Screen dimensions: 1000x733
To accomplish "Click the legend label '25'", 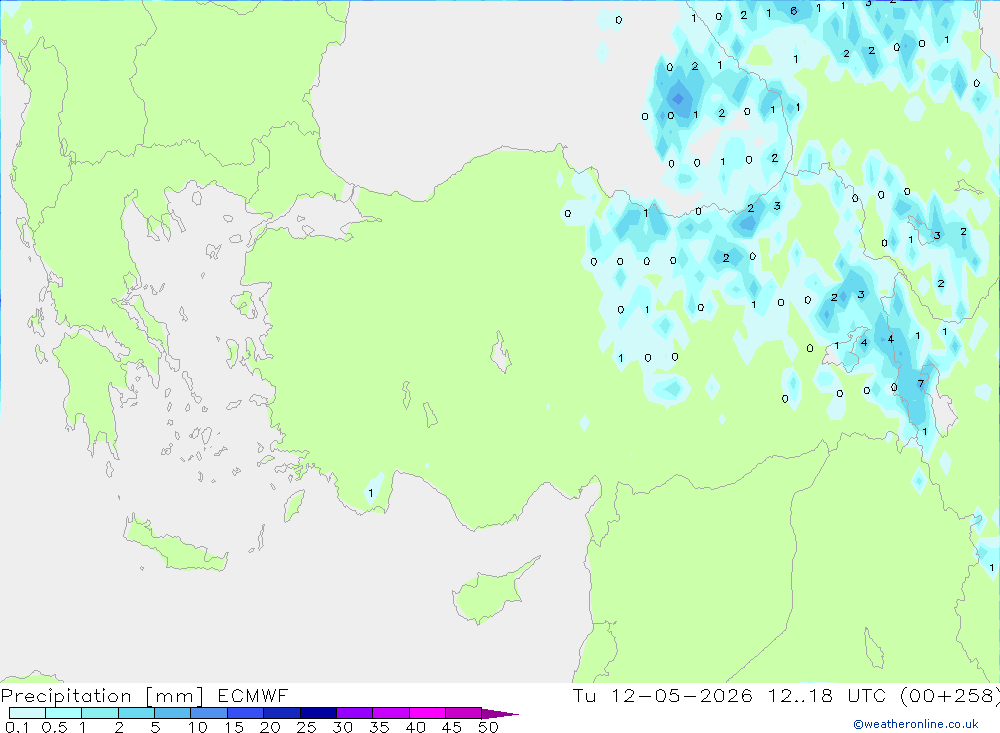I will tap(306, 727).
